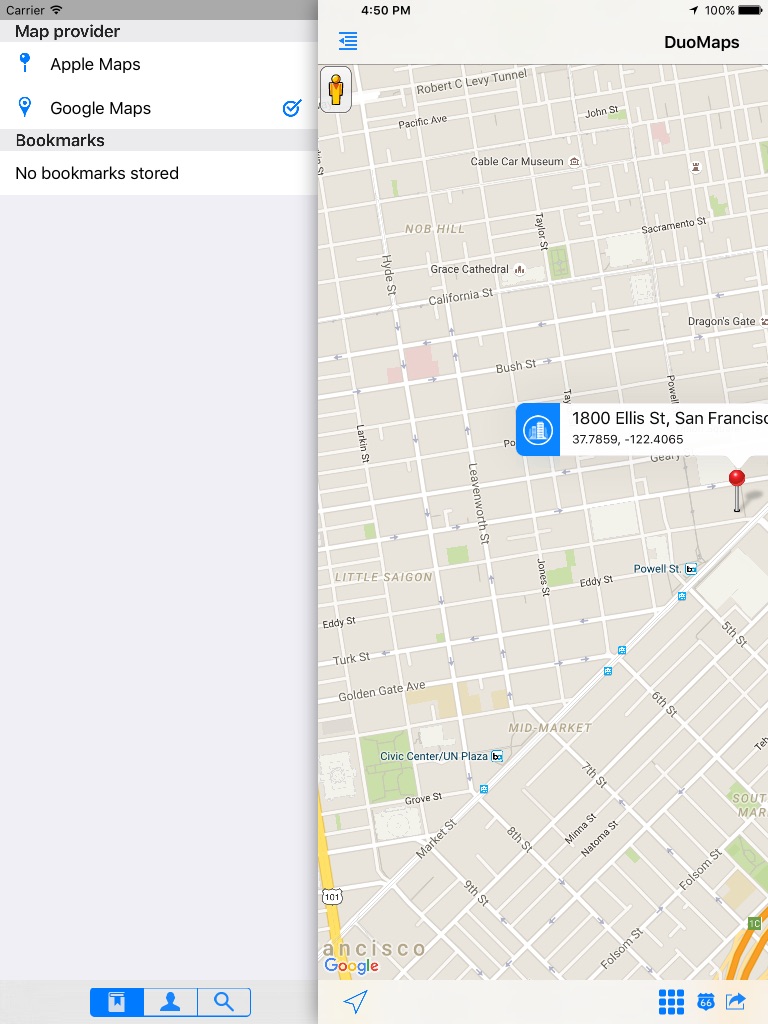
Task: Collapse the sidebar using the menu icon
Action: [348, 41]
